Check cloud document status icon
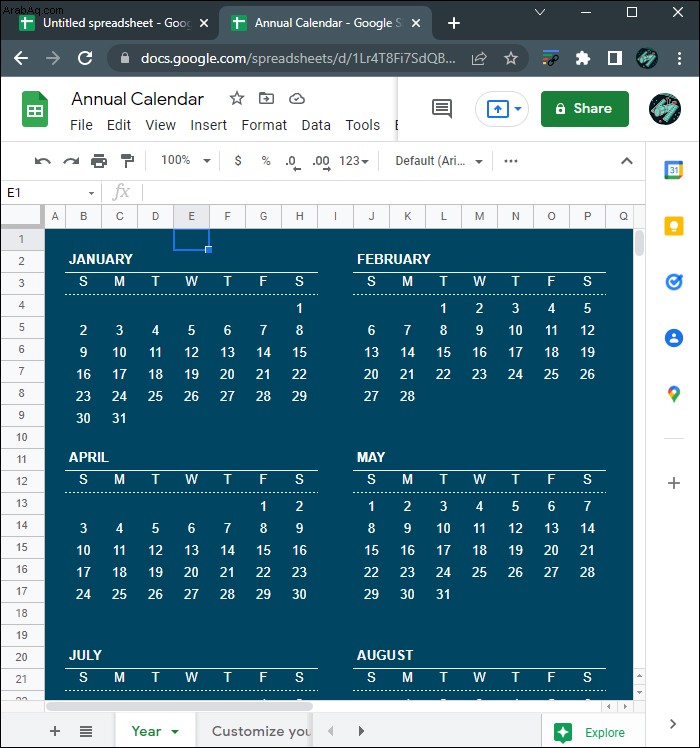This screenshot has height=748, width=700. 297,98
